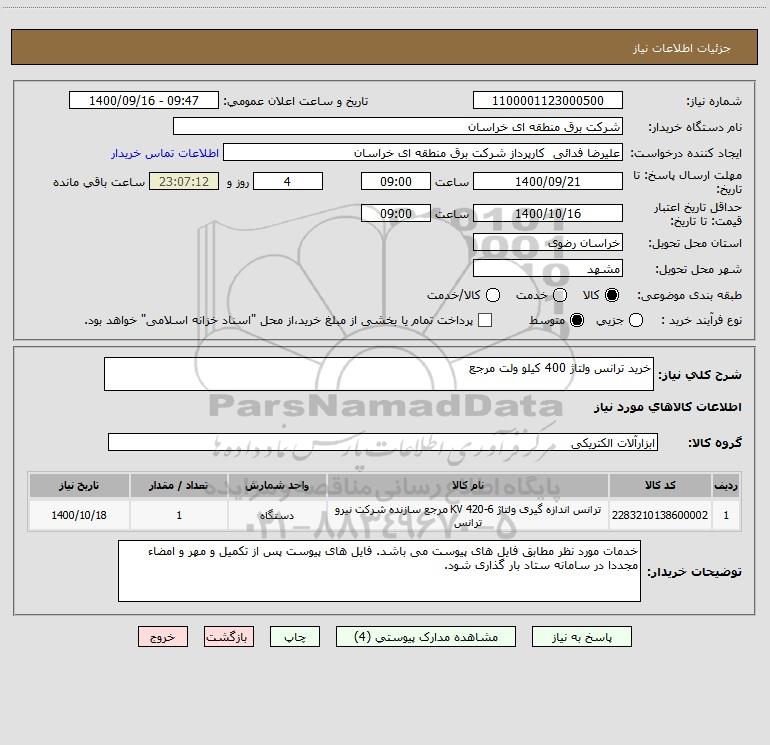Click the product name cell ترانس اندازه گیری ولتاژ
The width and height of the screenshot is (770, 745).
tap(468, 516)
